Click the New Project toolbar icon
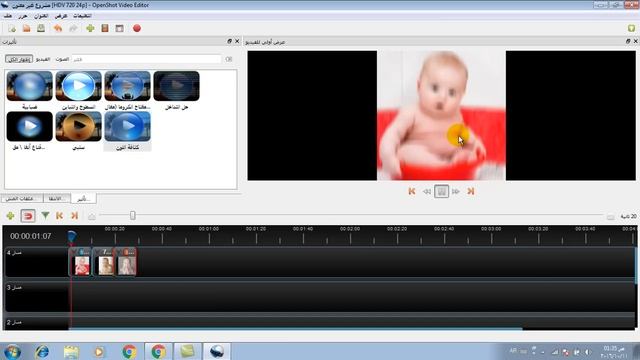This screenshot has height=360, width=640. click(x=12, y=29)
